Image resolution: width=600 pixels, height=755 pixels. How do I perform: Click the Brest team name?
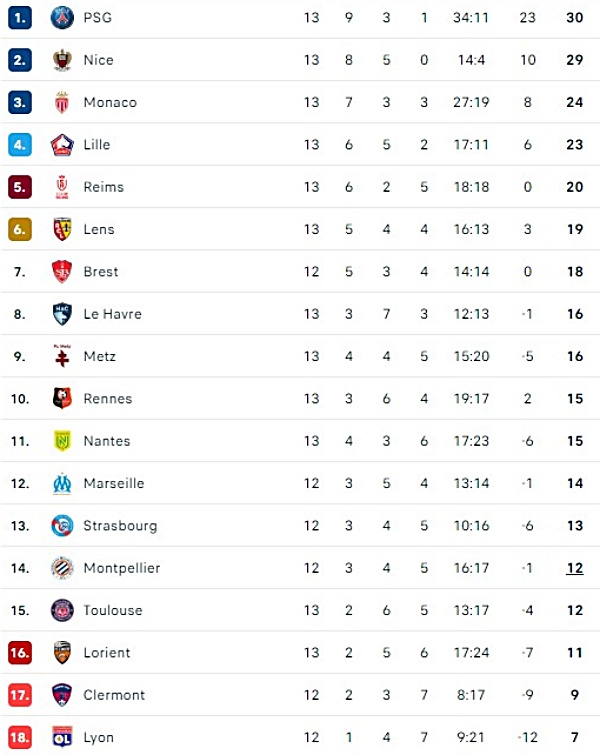(101, 272)
